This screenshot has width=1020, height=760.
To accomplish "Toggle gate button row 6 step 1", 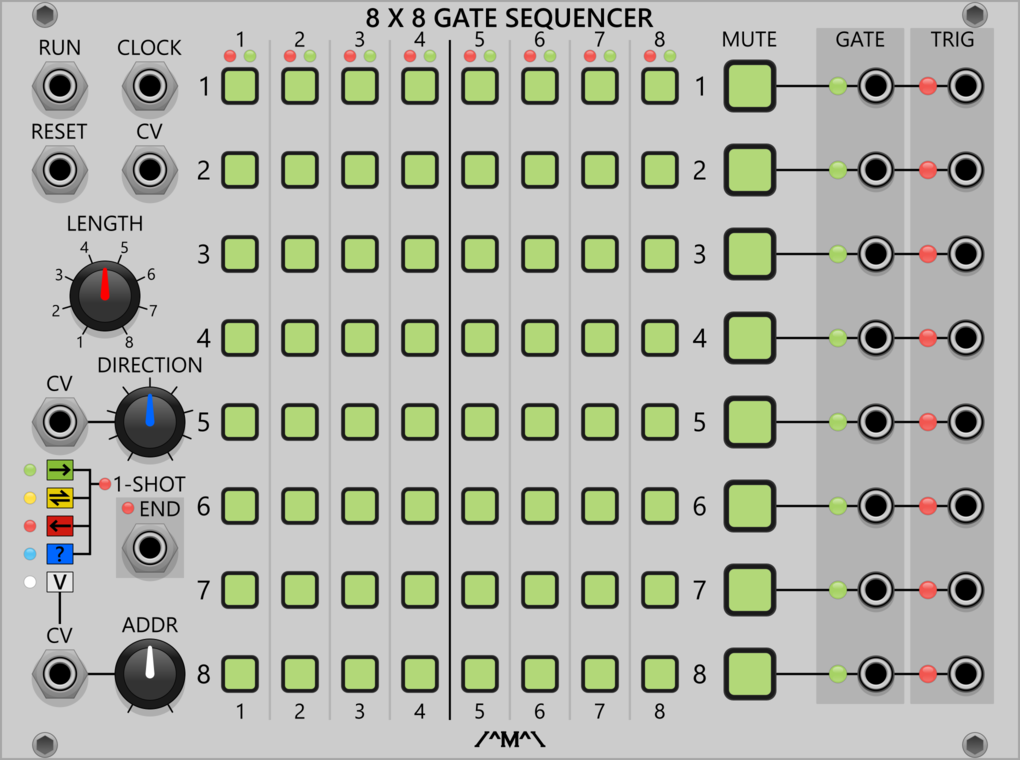I will (x=240, y=506).
